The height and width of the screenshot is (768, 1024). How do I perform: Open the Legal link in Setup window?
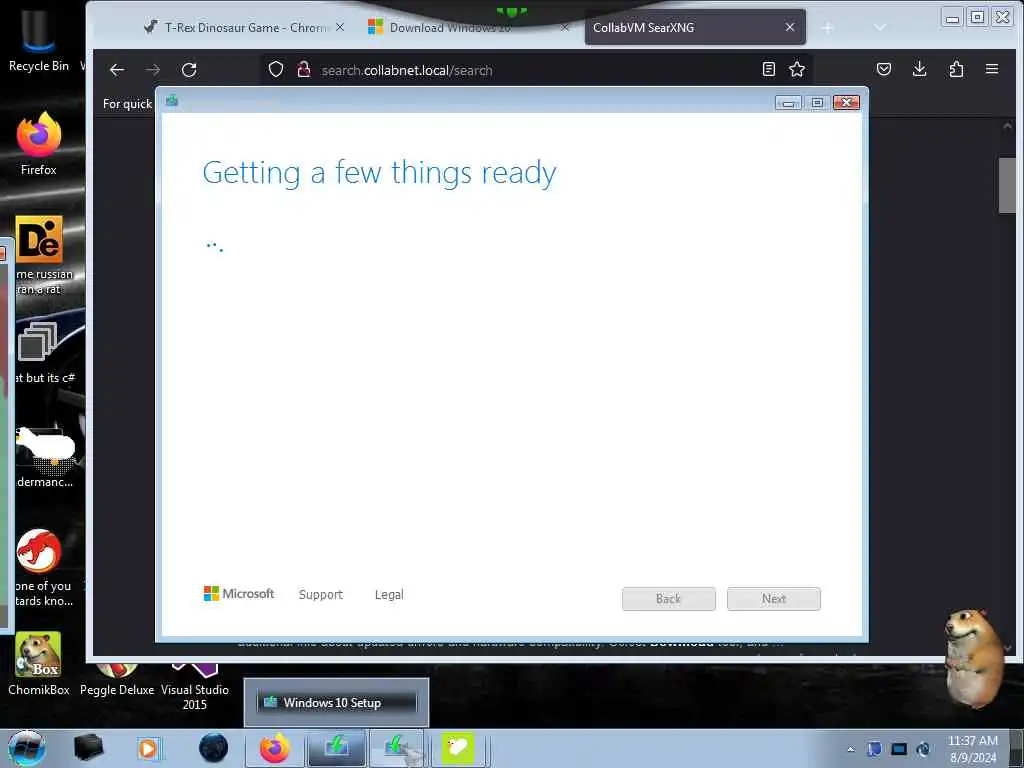[389, 594]
